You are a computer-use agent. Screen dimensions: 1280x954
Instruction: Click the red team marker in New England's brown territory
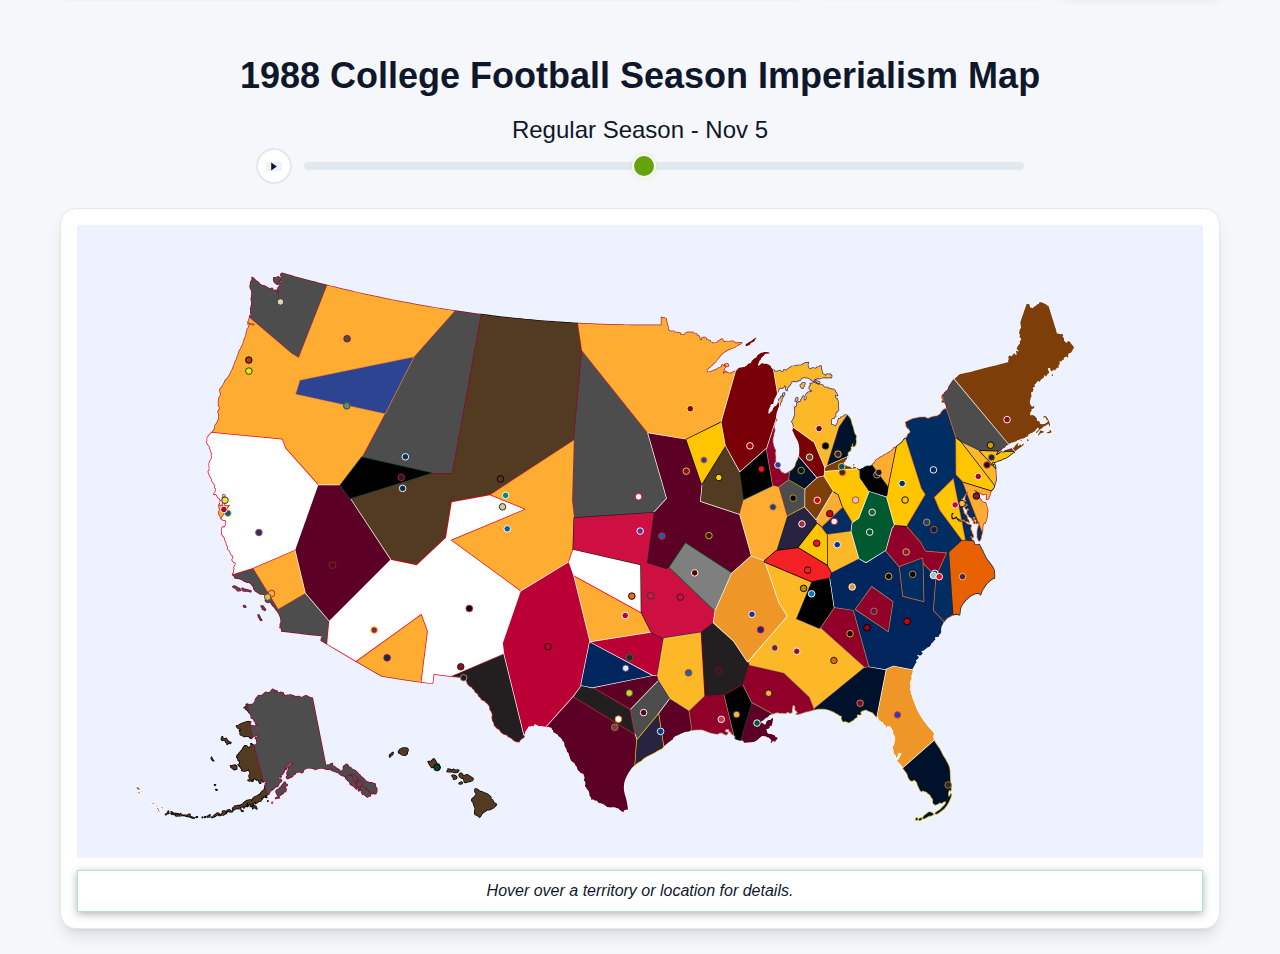pos(1007,419)
